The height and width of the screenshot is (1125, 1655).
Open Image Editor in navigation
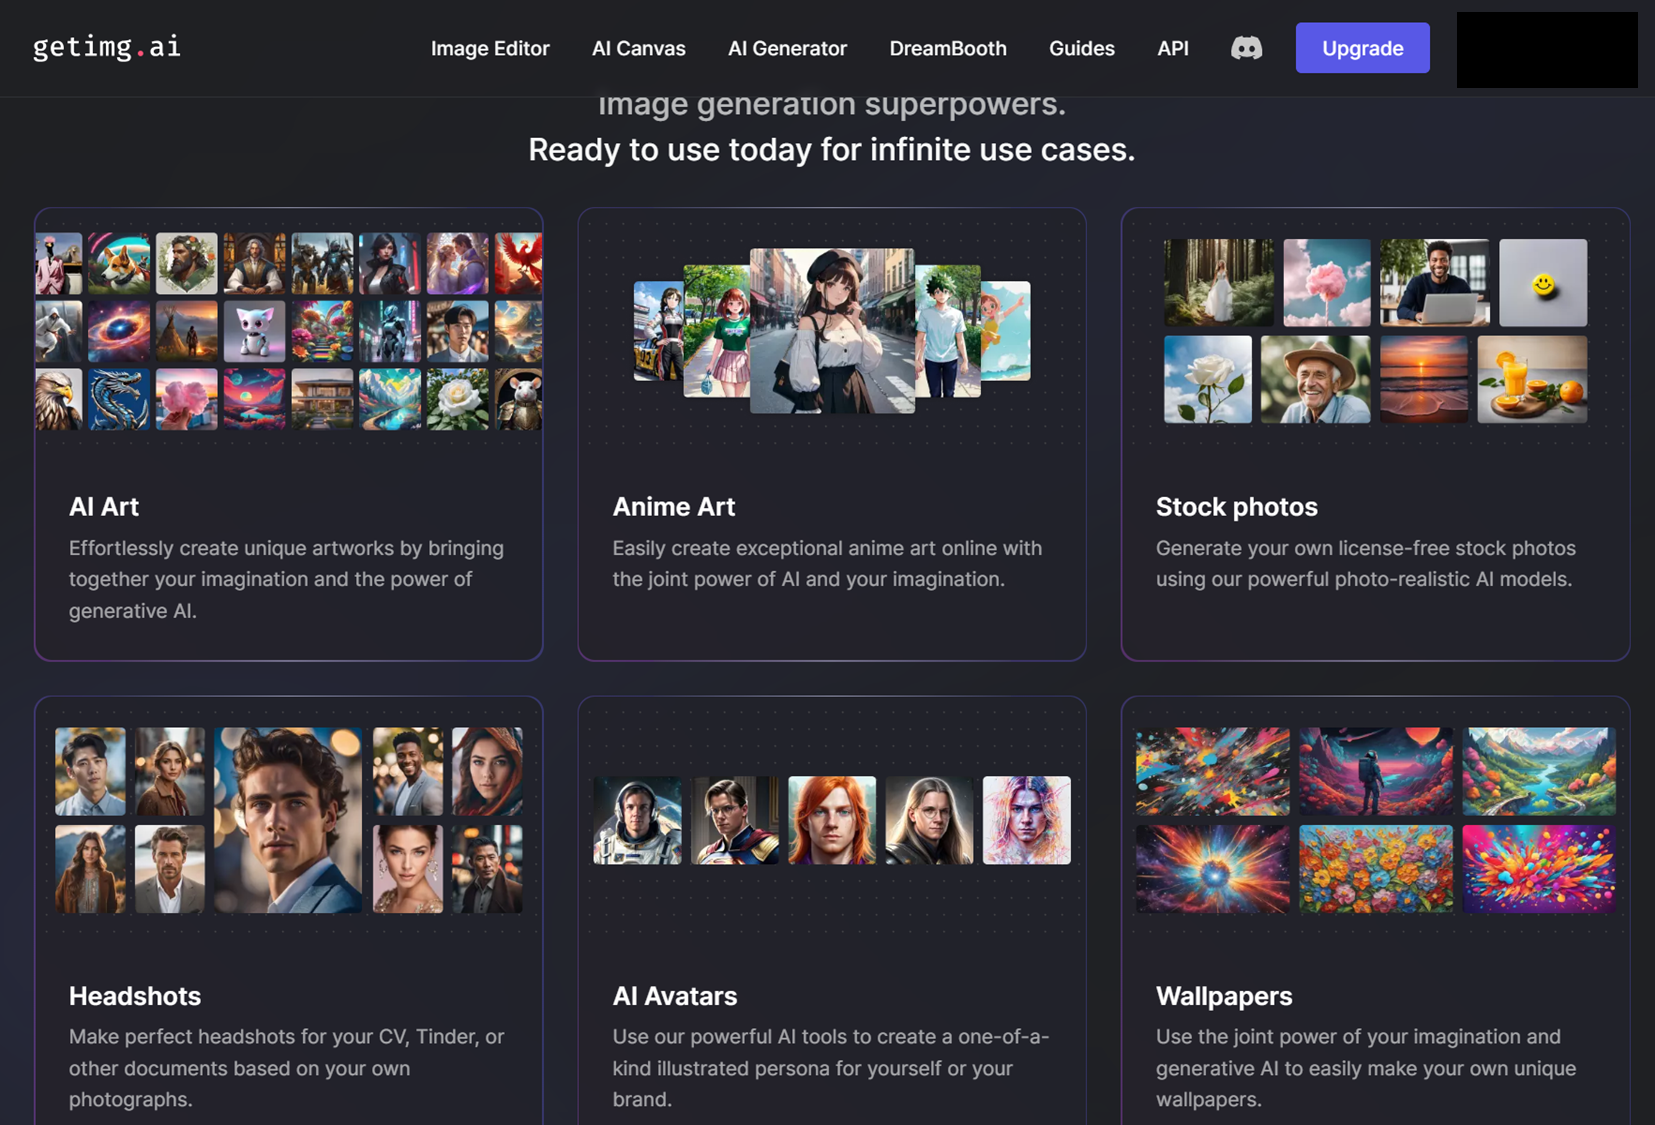pyautogui.click(x=490, y=48)
